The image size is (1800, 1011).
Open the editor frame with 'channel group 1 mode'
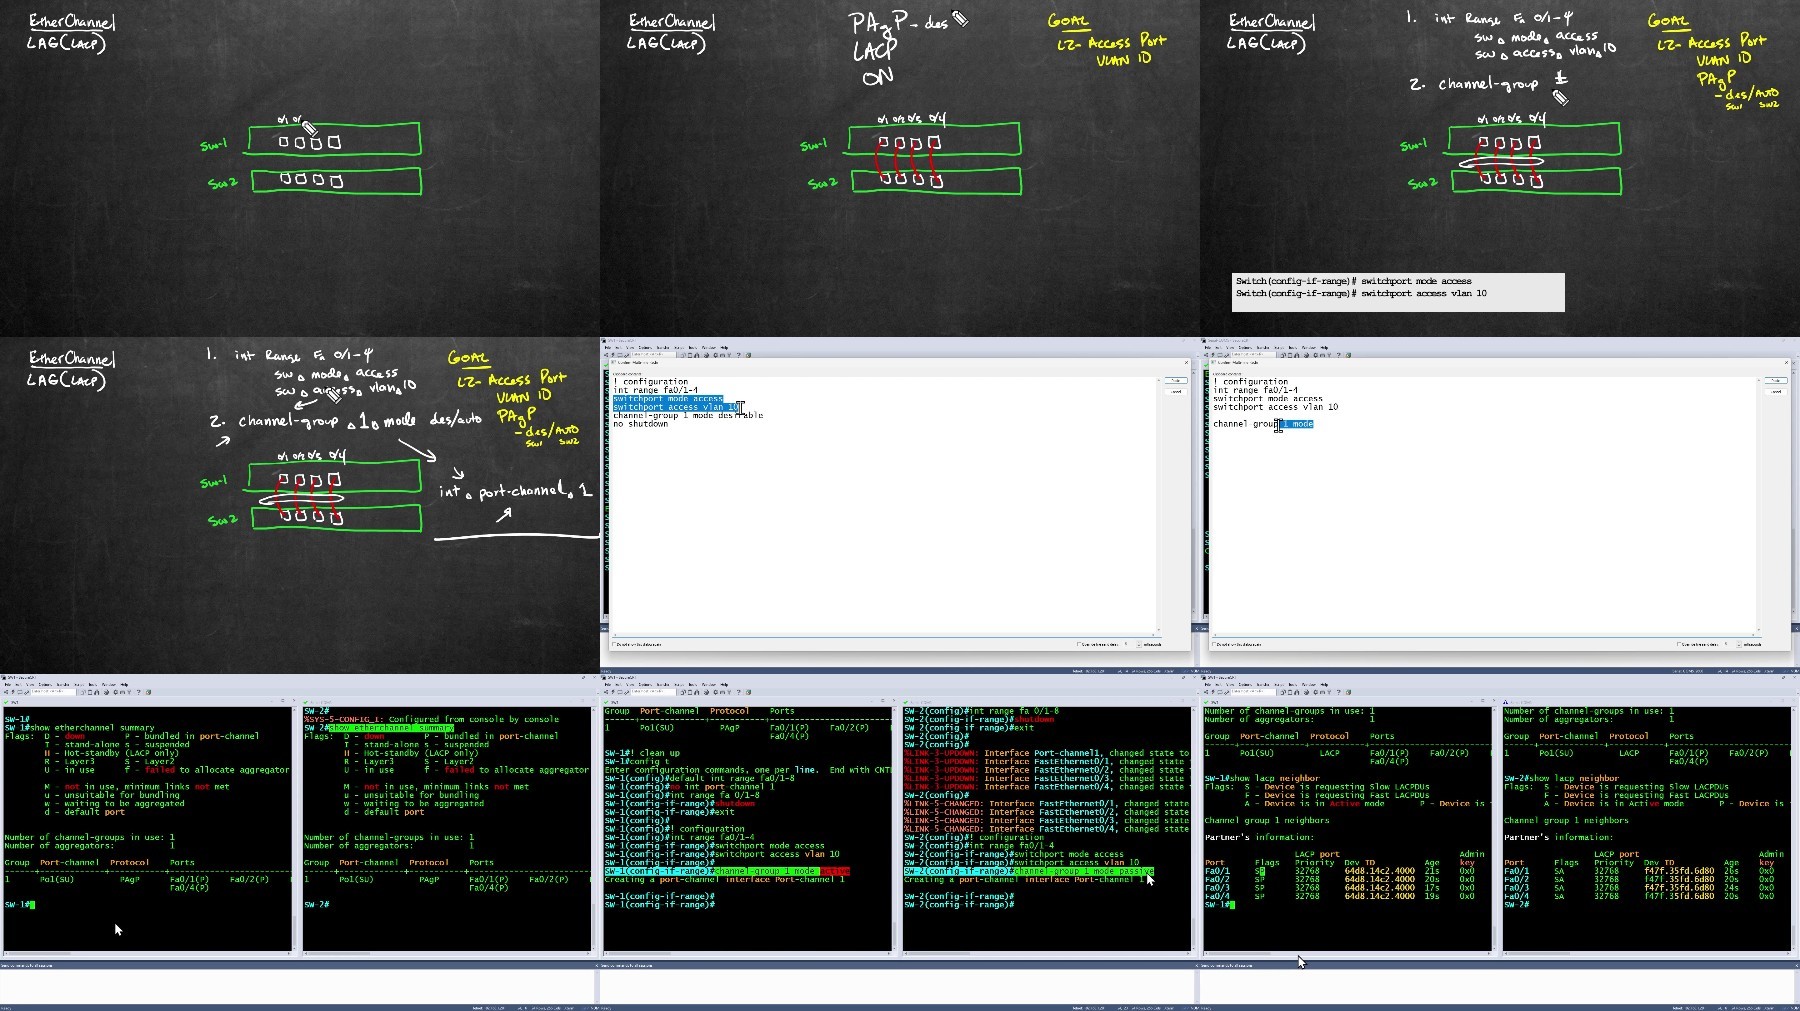pyautogui.click(x=1500, y=505)
